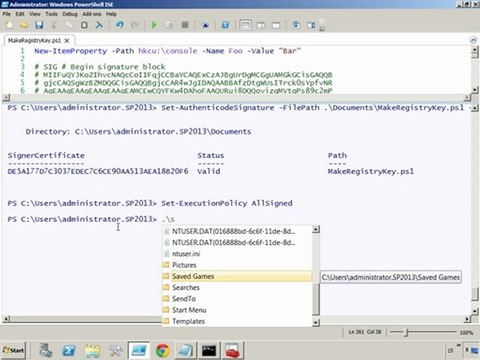
Task: Click the 100% zoom value
Action: (x=466, y=332)
